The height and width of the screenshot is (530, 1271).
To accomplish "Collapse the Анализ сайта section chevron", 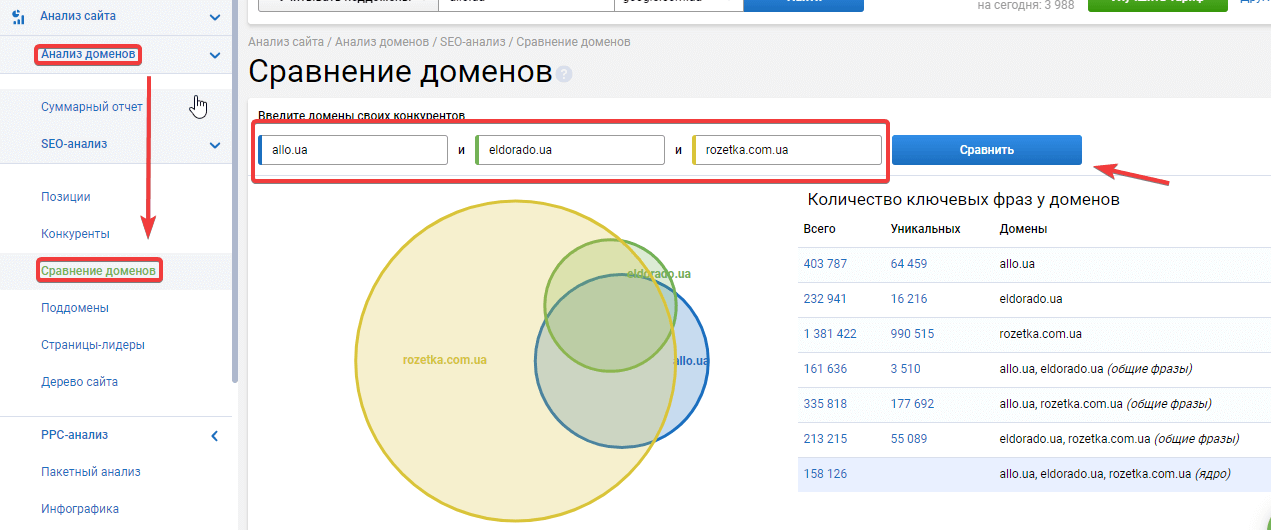I will click(215, 17).
